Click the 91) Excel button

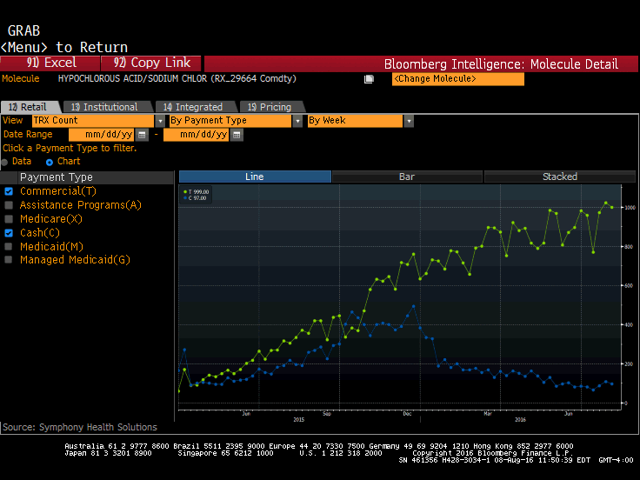pos(50,63)
